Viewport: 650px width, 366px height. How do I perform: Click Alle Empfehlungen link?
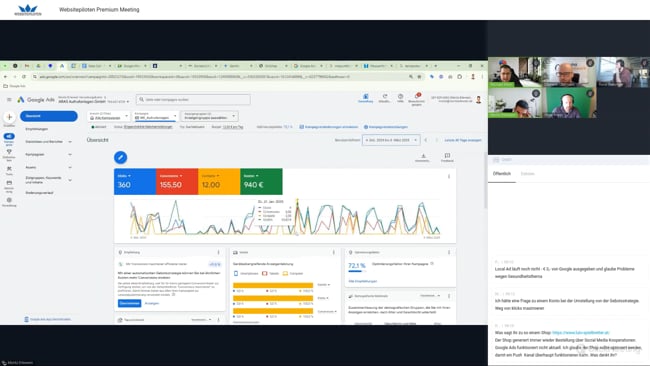coord(363,281)
